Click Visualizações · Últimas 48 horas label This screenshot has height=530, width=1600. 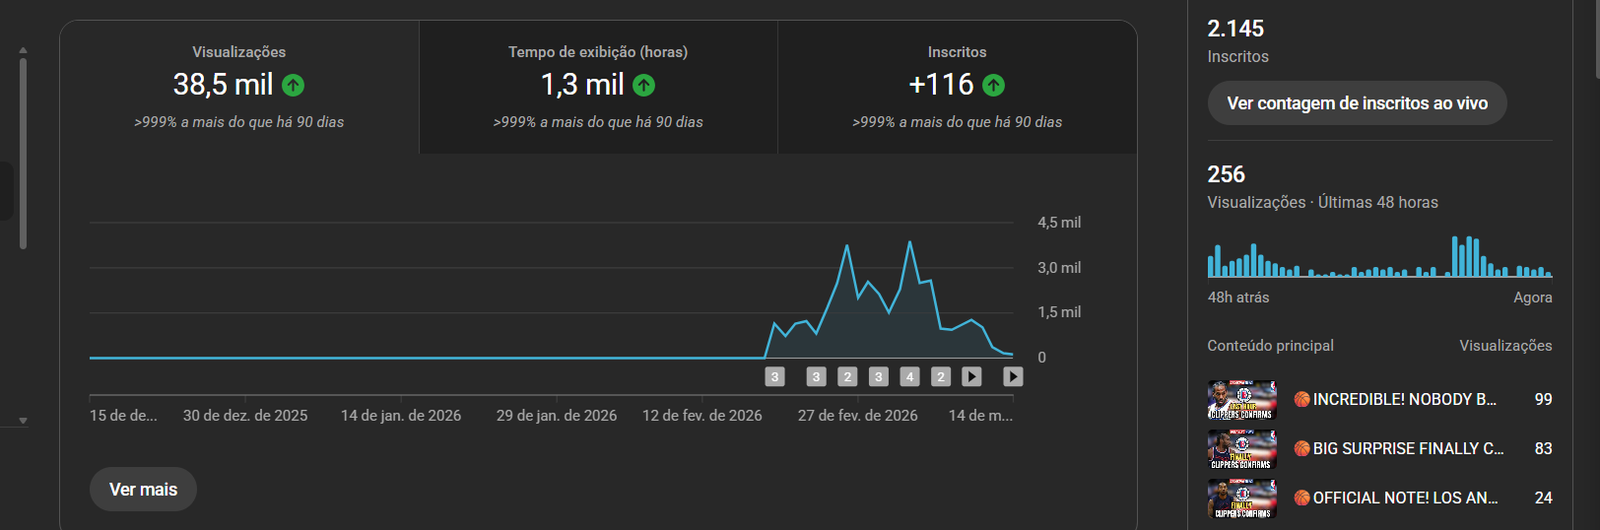coord(1323,203)
